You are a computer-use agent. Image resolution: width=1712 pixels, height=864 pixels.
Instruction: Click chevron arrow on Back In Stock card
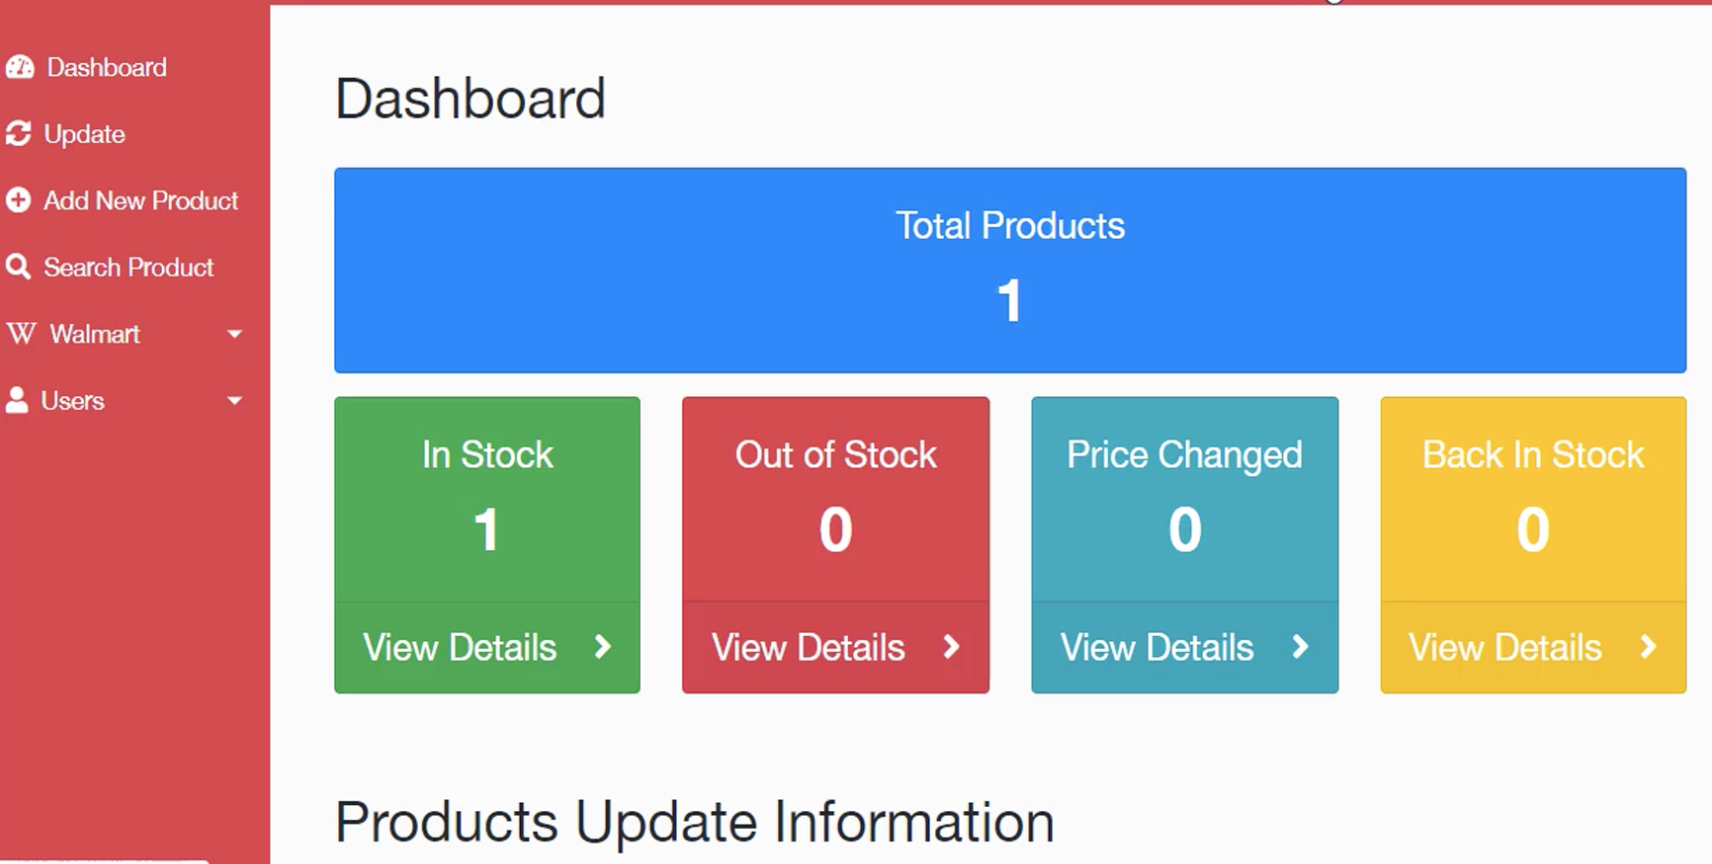[x=1648, y=647]
